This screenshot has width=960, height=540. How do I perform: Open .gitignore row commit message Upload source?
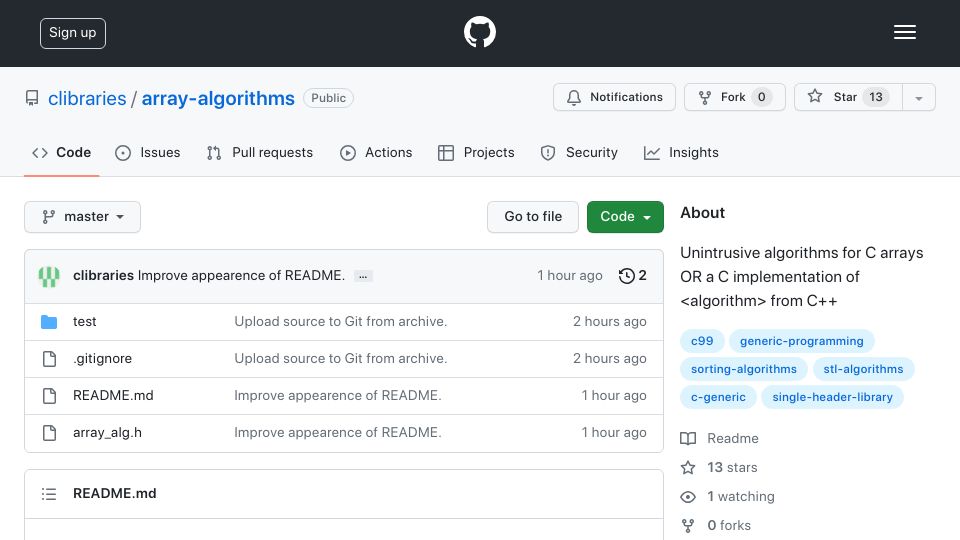click(x=340, y=359)
